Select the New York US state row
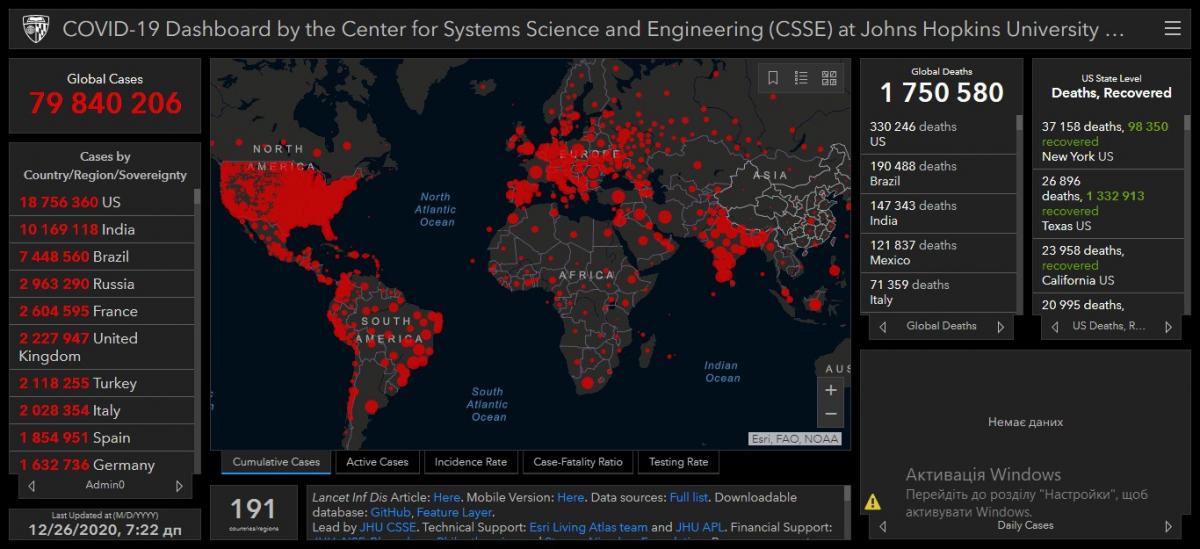 pos(1108,141)
